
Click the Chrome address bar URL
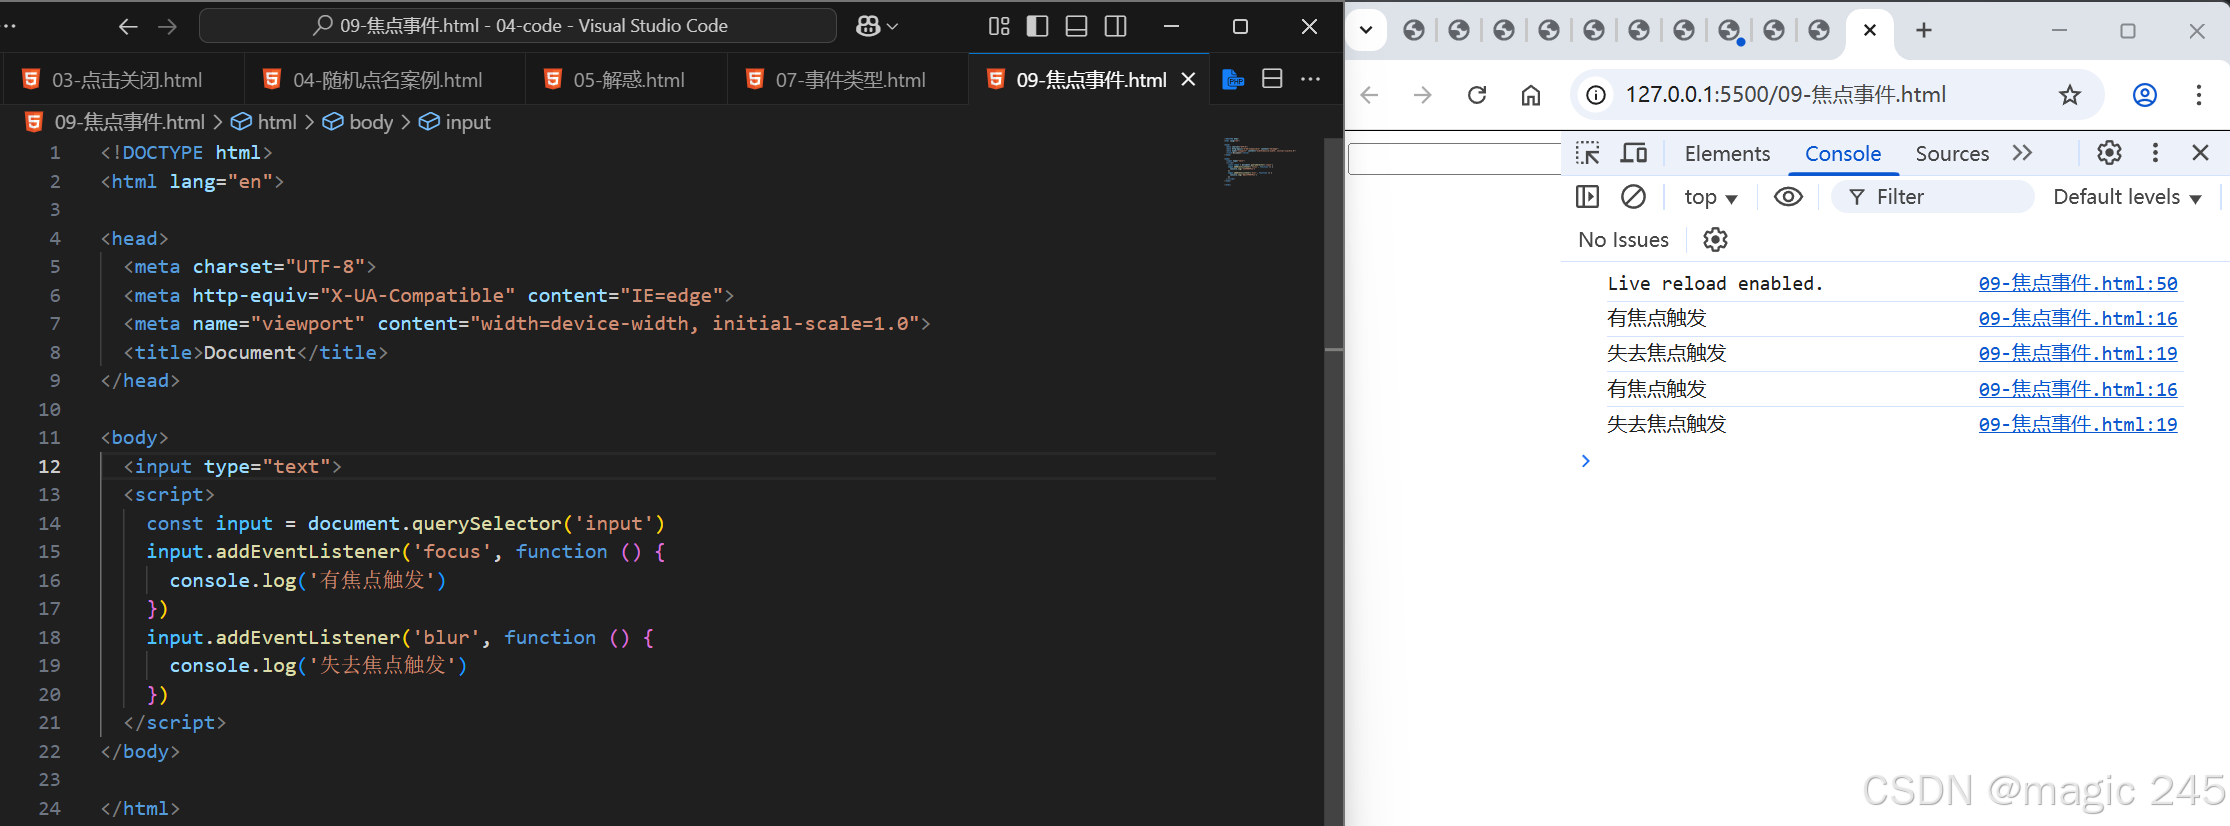[x=1785, y=95]
